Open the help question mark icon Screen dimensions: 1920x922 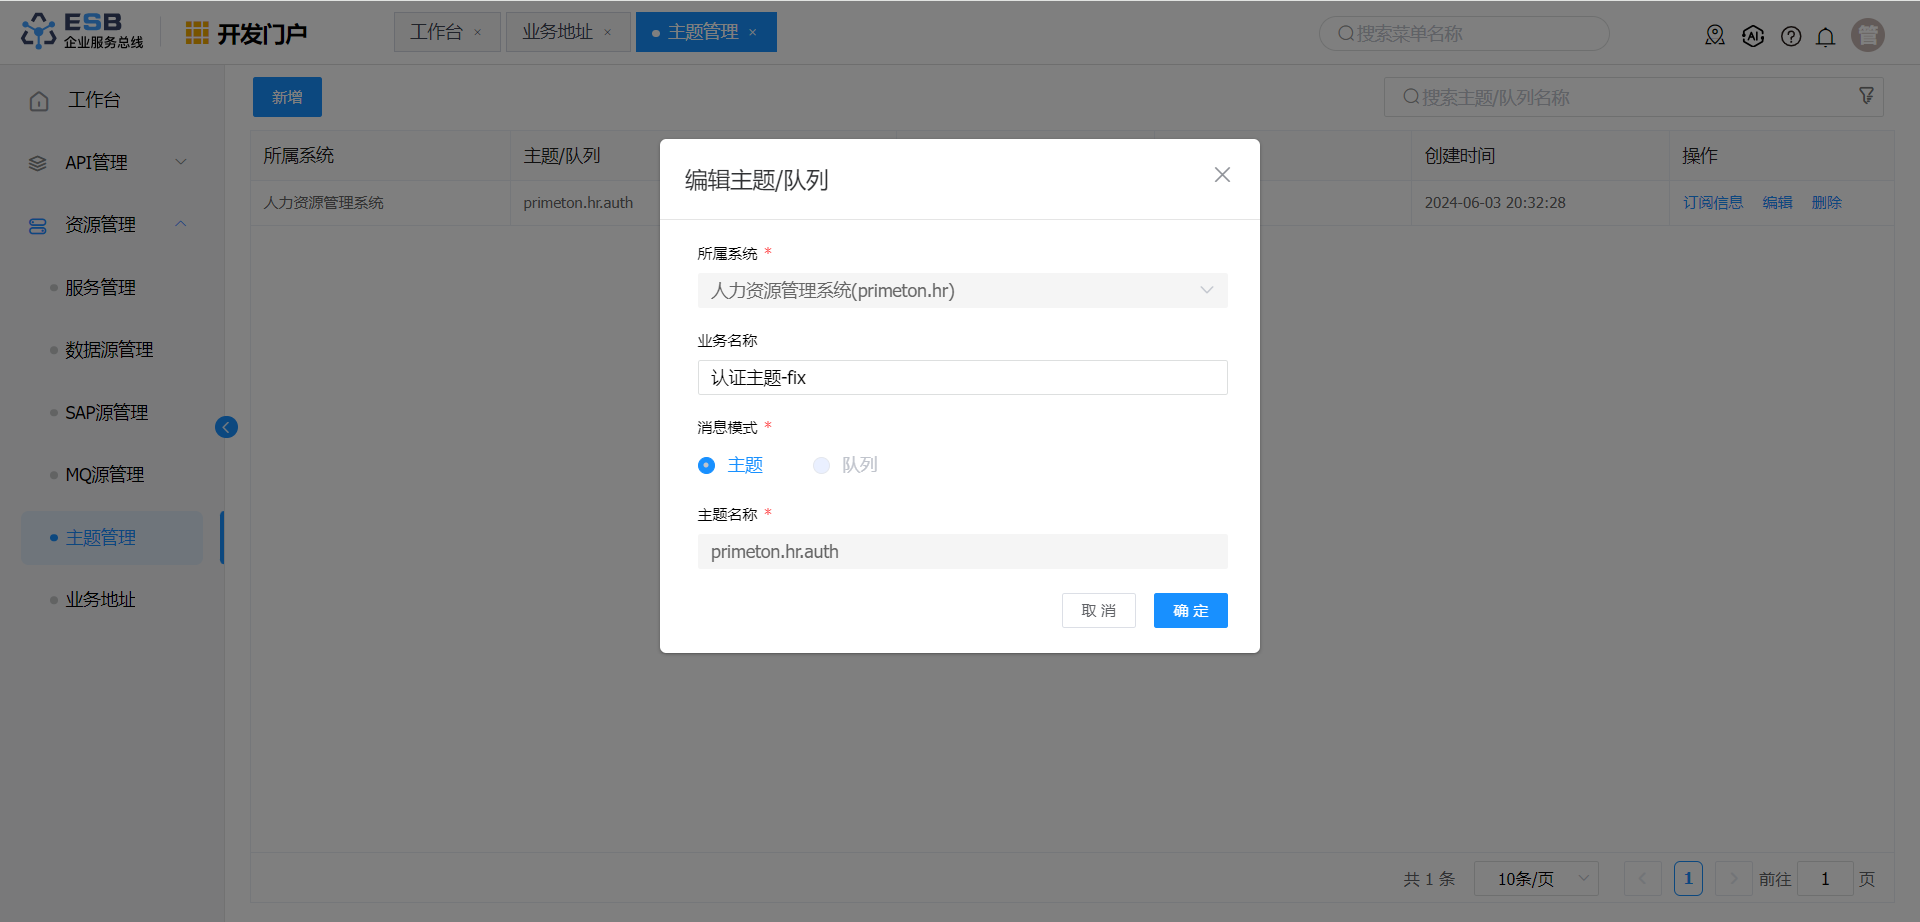tap(1790, 37)
